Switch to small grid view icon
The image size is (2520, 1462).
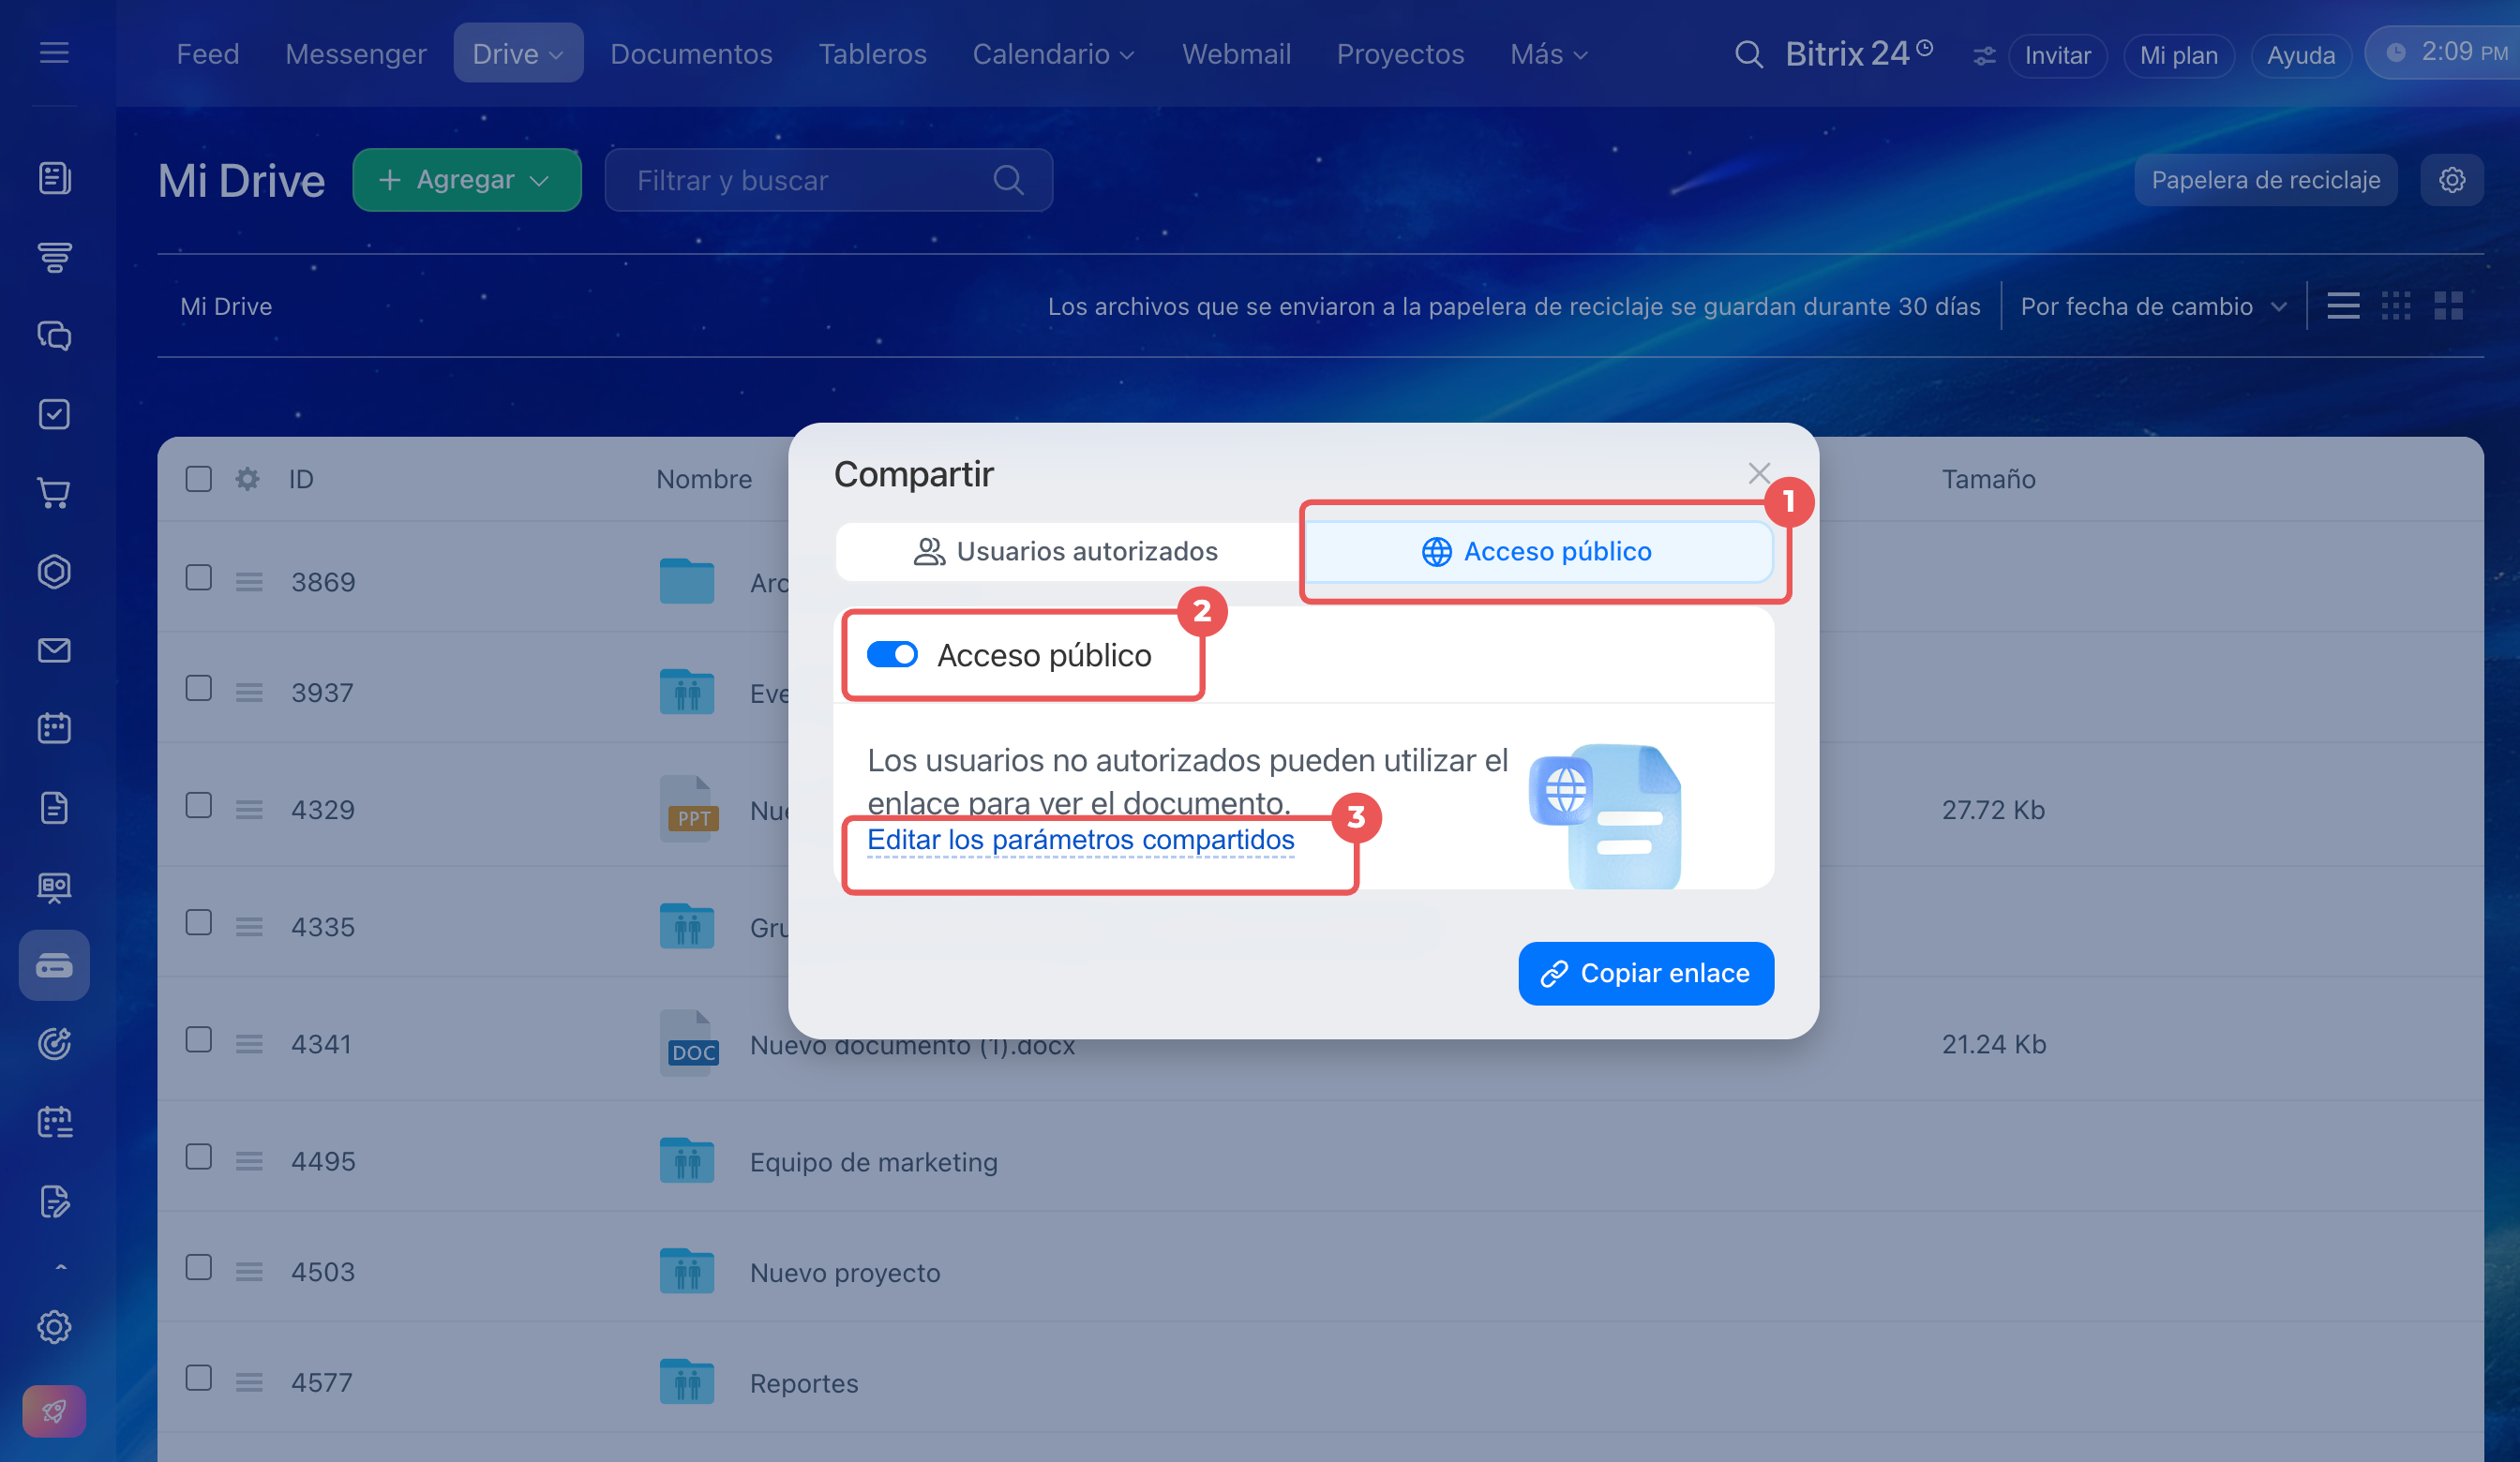tap(2396, 306)
